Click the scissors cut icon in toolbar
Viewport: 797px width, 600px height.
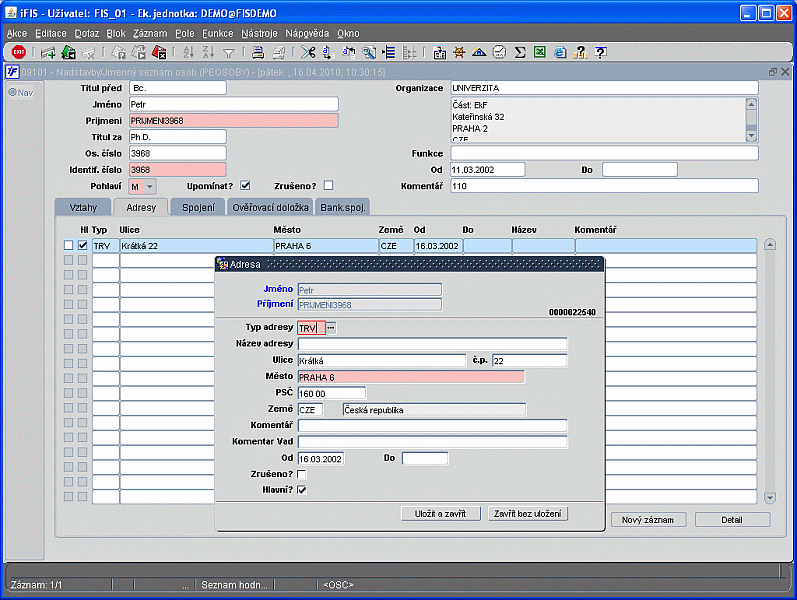click(x=308, y=52)
